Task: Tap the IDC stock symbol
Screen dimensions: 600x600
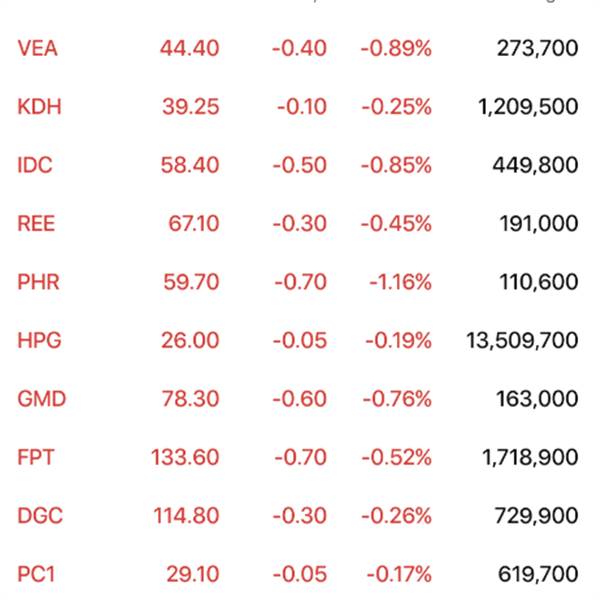Action: 35,165
